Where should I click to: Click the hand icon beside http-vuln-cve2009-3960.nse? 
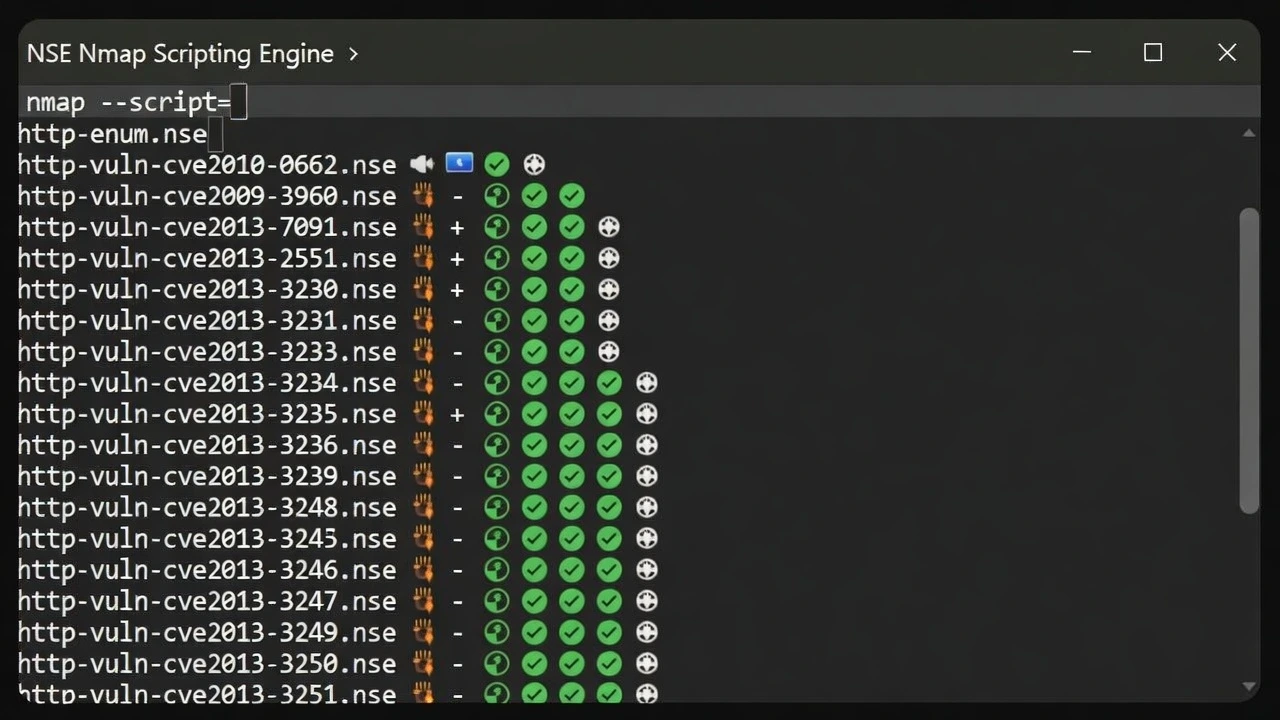tap(422, 195)
